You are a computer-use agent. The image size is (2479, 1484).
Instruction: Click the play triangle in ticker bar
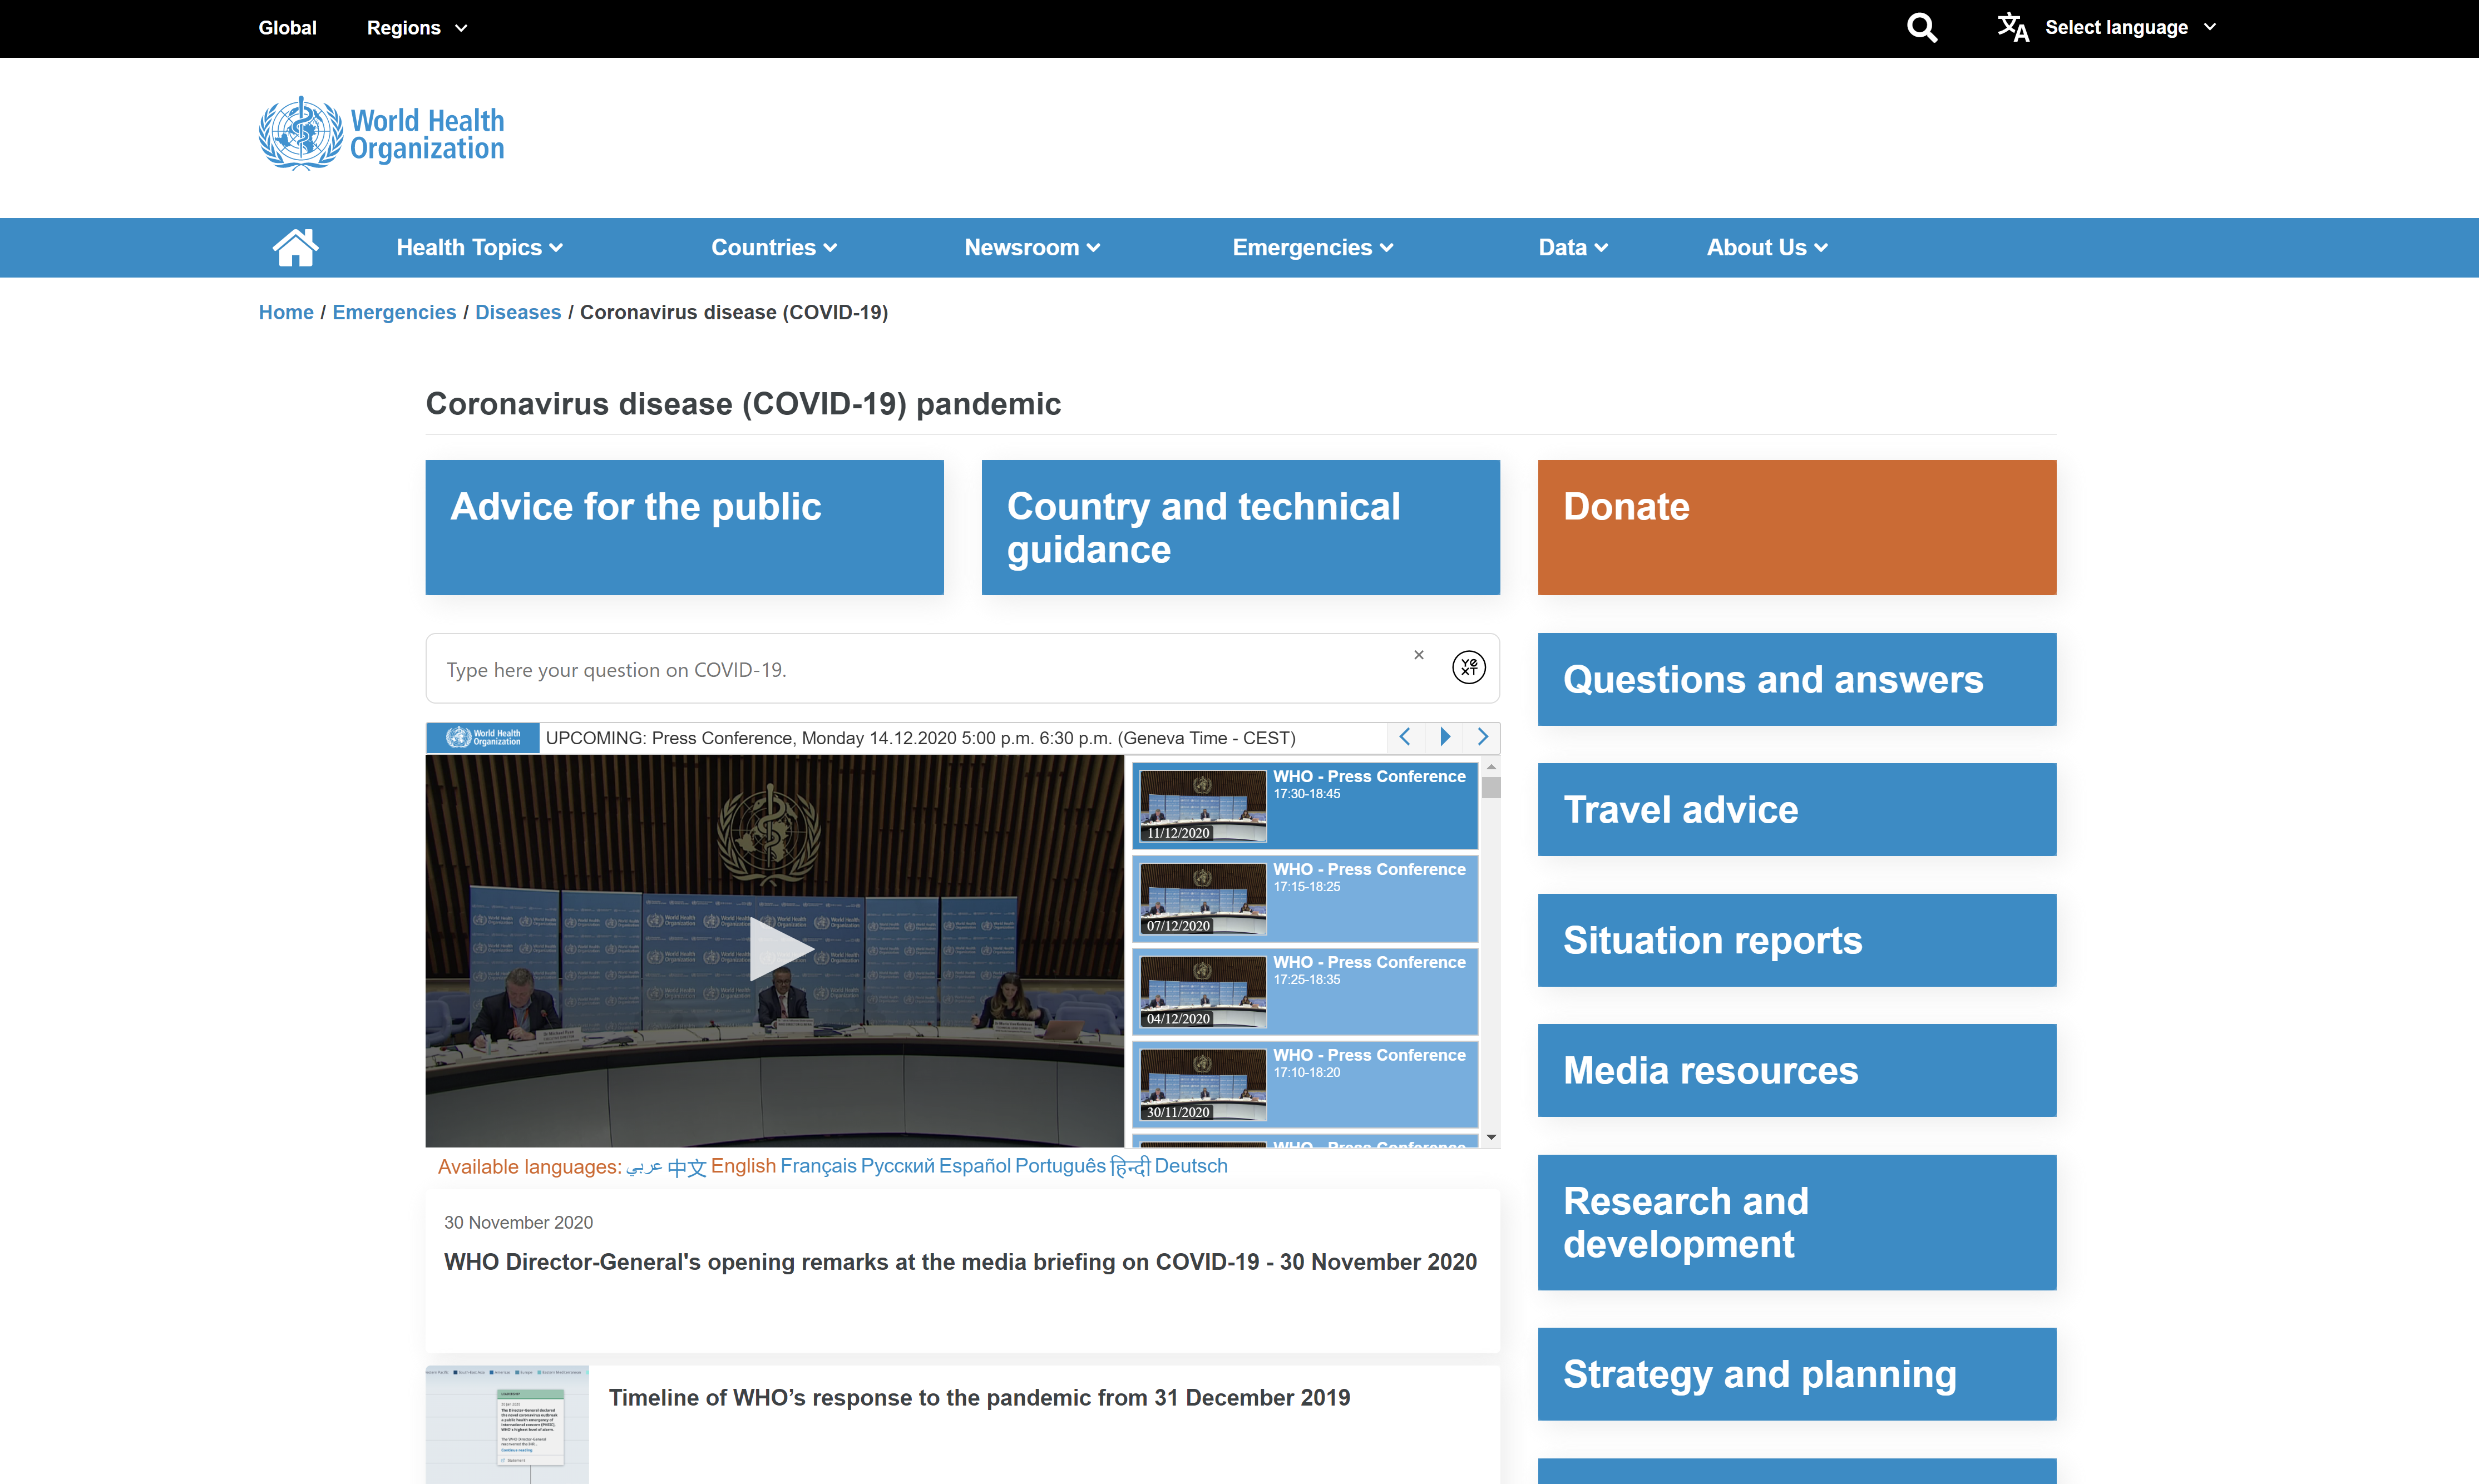pyautogui.click(x=1444, y=737)
